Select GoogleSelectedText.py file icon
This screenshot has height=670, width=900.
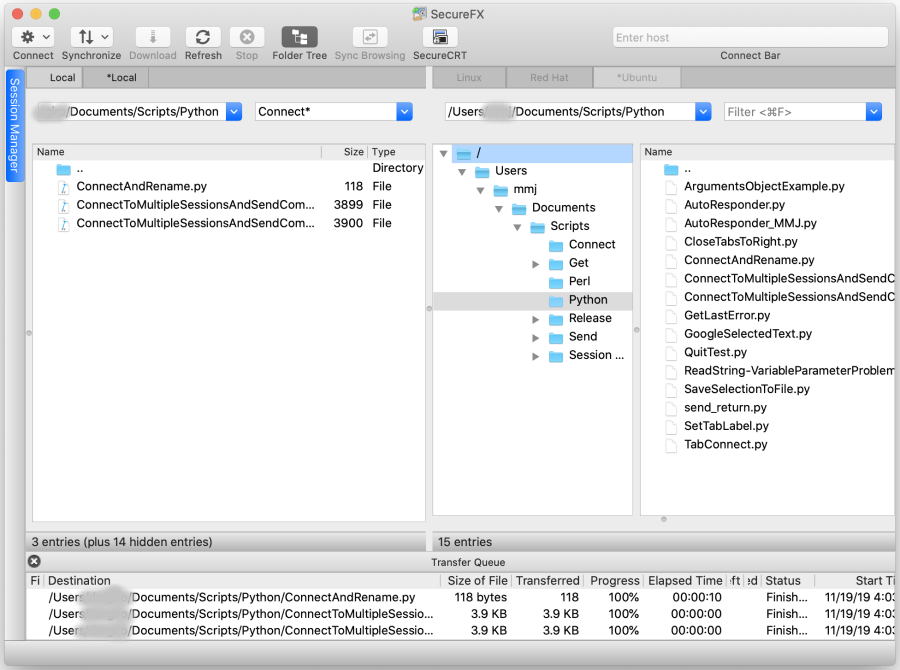(x=670, y=334)
